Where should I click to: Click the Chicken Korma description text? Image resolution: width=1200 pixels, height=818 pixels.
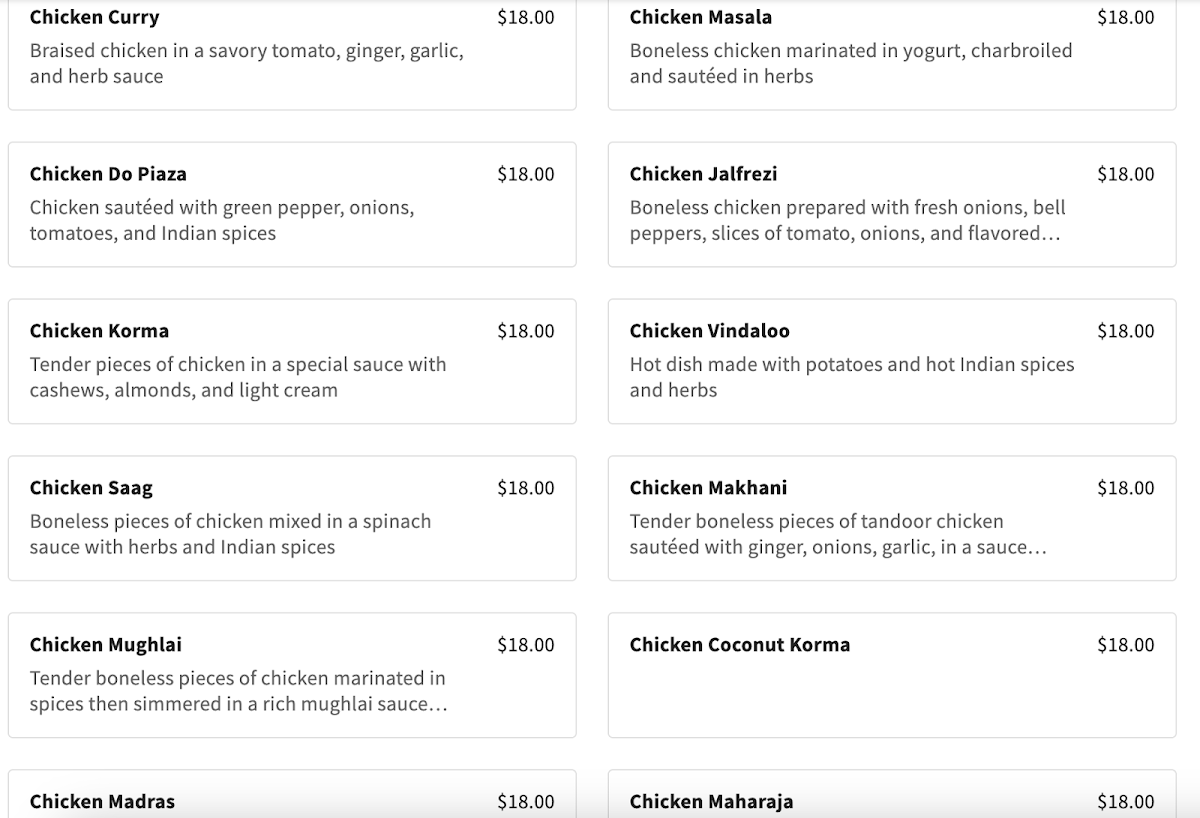pos(238,377)
